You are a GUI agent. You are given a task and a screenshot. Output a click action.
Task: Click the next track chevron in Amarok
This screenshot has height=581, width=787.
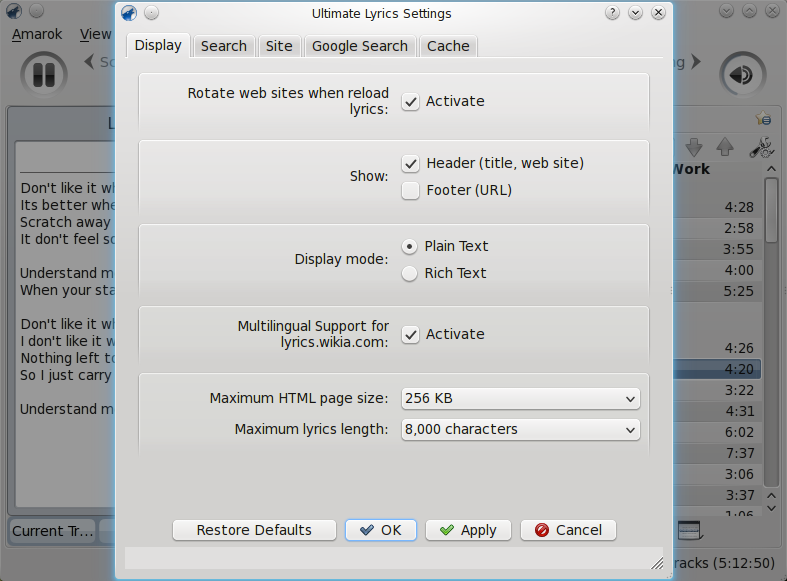click(x=696, y=62)
